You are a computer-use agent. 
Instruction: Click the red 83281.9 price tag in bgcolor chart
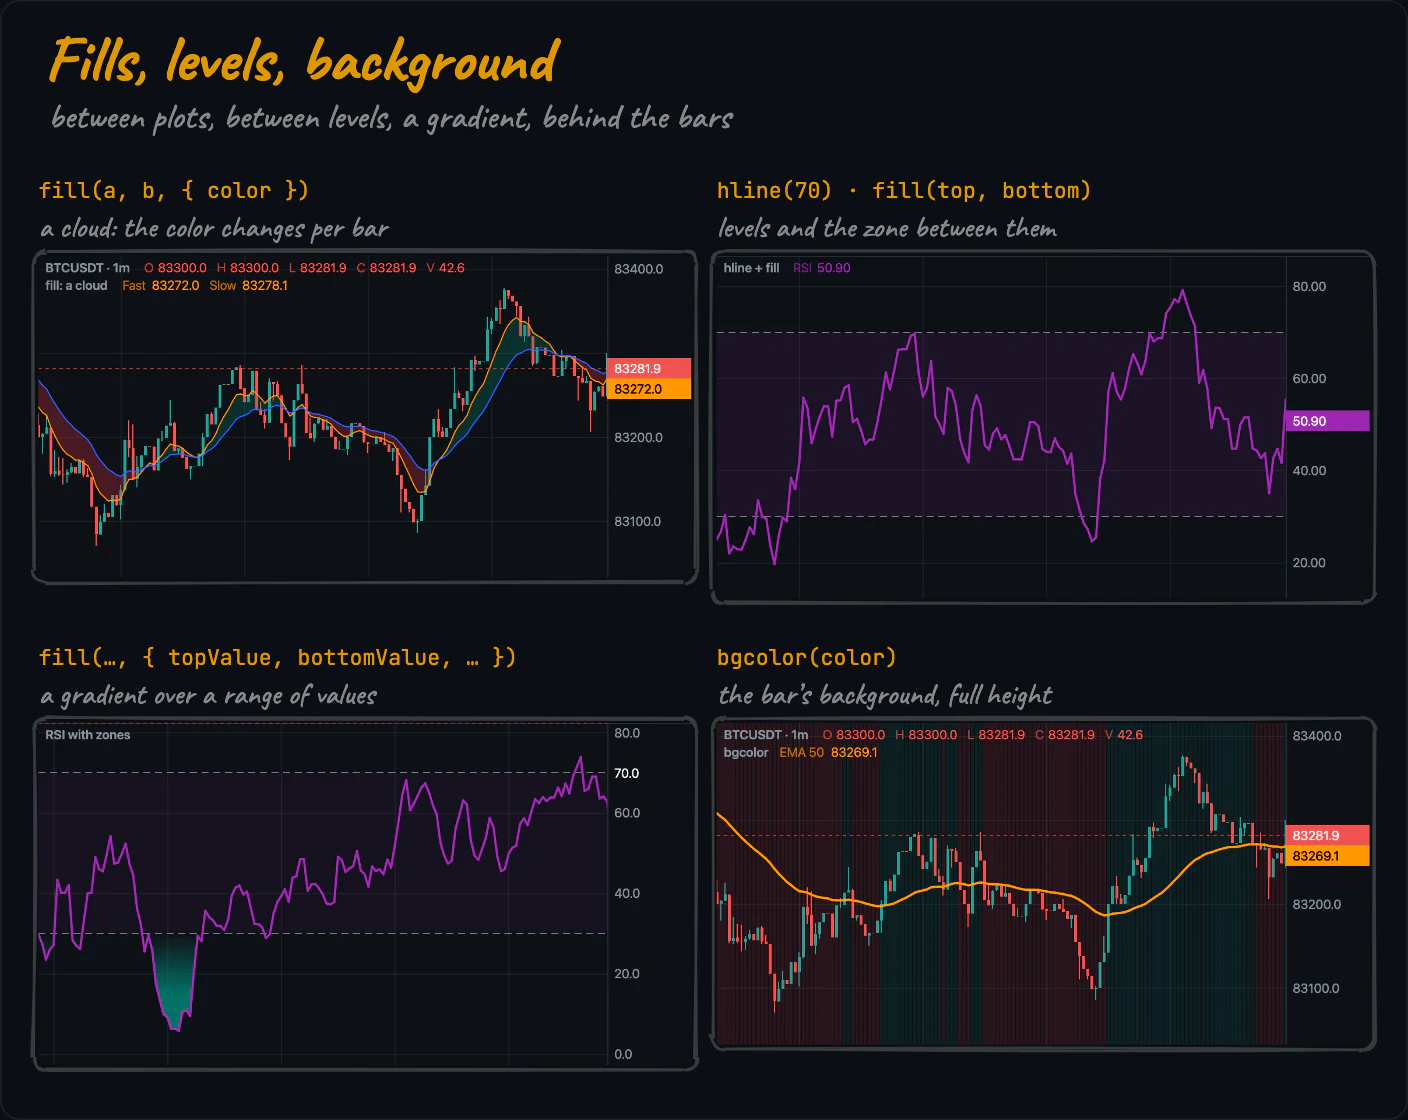point(1327,835)
